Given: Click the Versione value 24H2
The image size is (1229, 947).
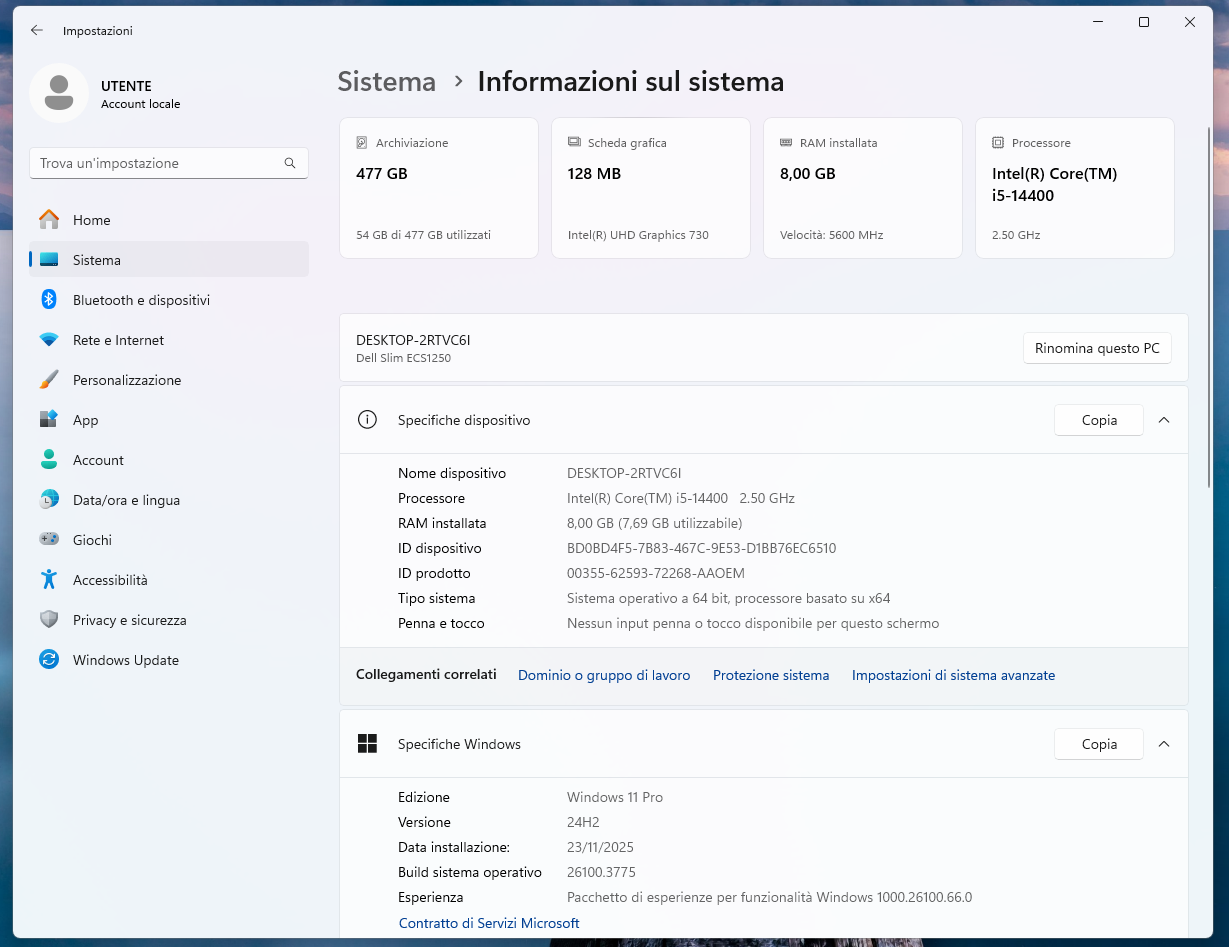Looking at the screenshot, I should (x=585, y=822).
